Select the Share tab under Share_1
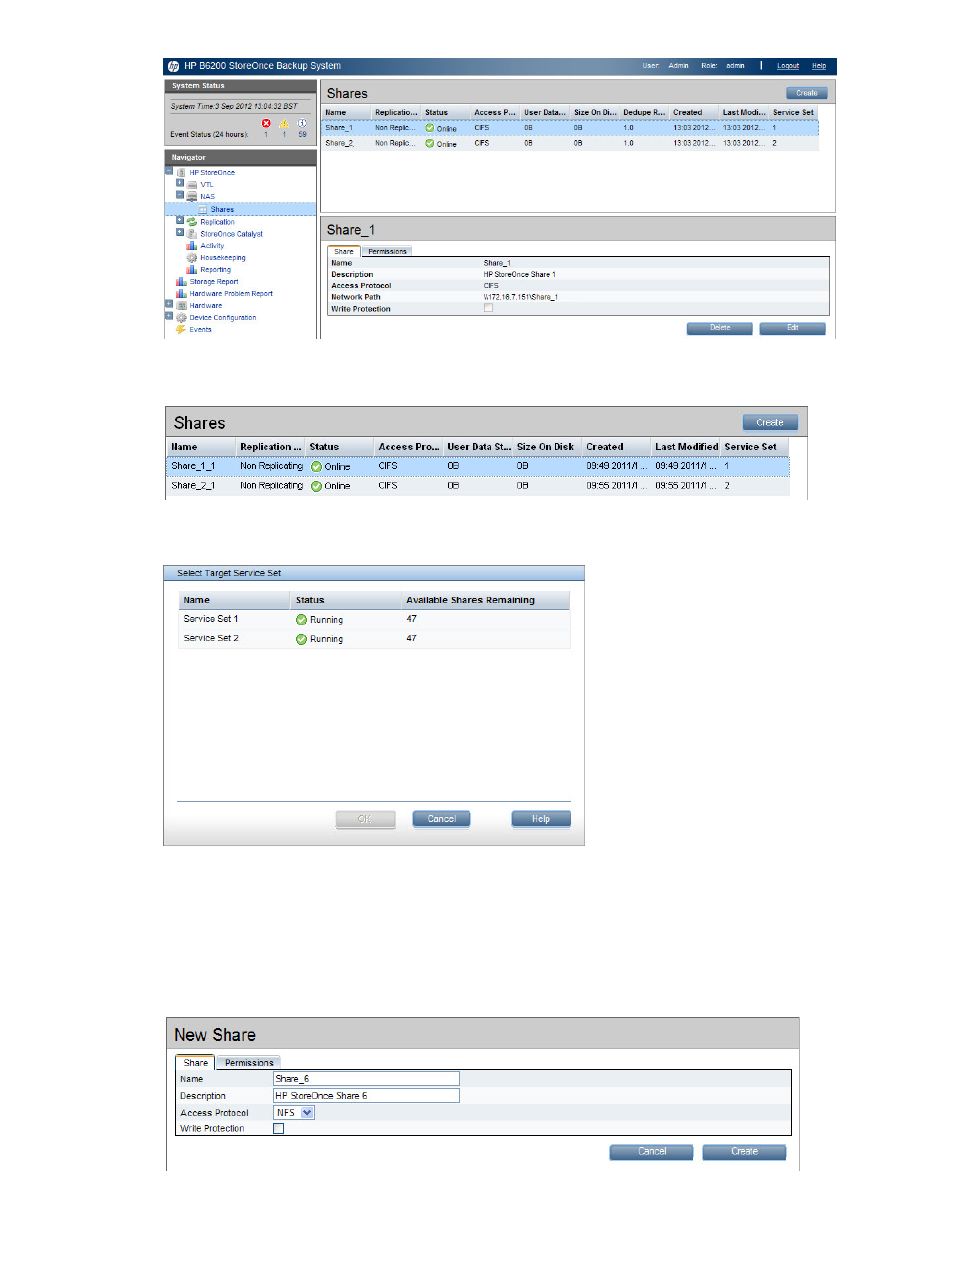 coord(344,251)
